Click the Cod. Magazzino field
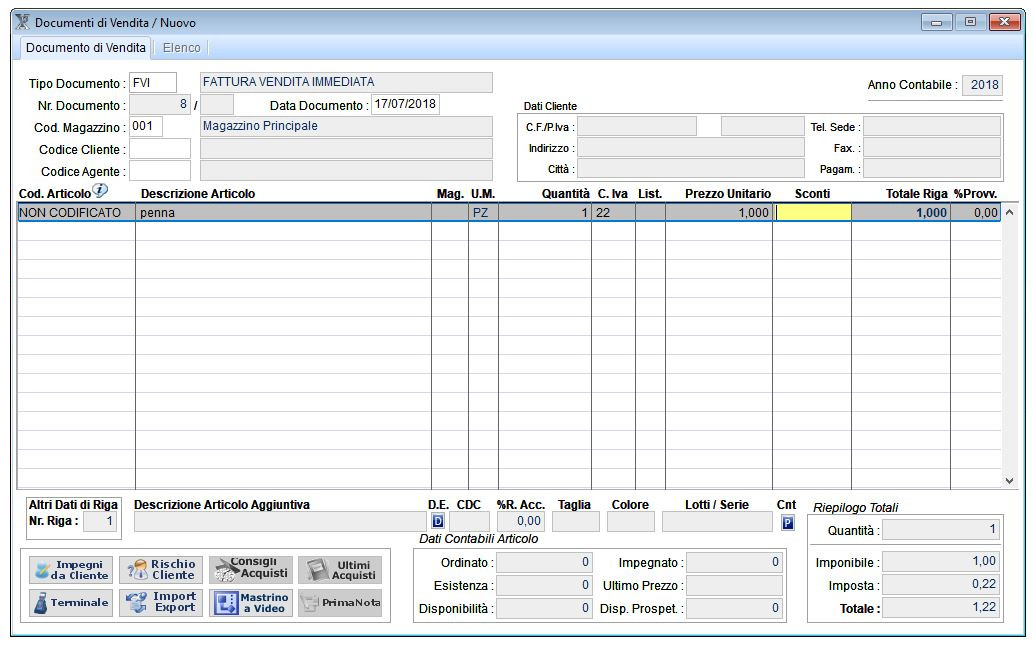This screenshot has height=647, width=1034. click(x=146, y=127)
